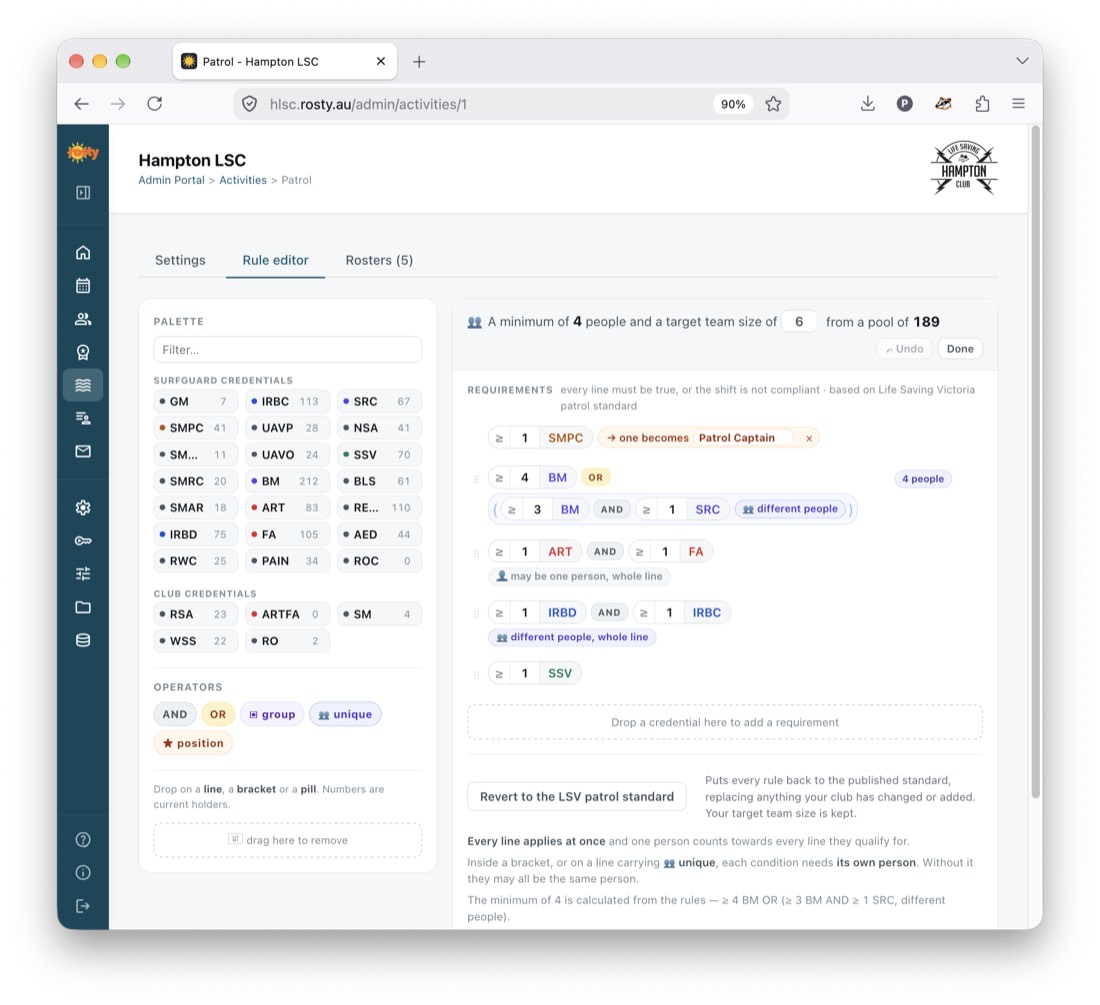Image resolution: width=1100 pixels, height=1005 pixels.
Task: Select the AND operator pill in the palette
Action: point(175,715)
